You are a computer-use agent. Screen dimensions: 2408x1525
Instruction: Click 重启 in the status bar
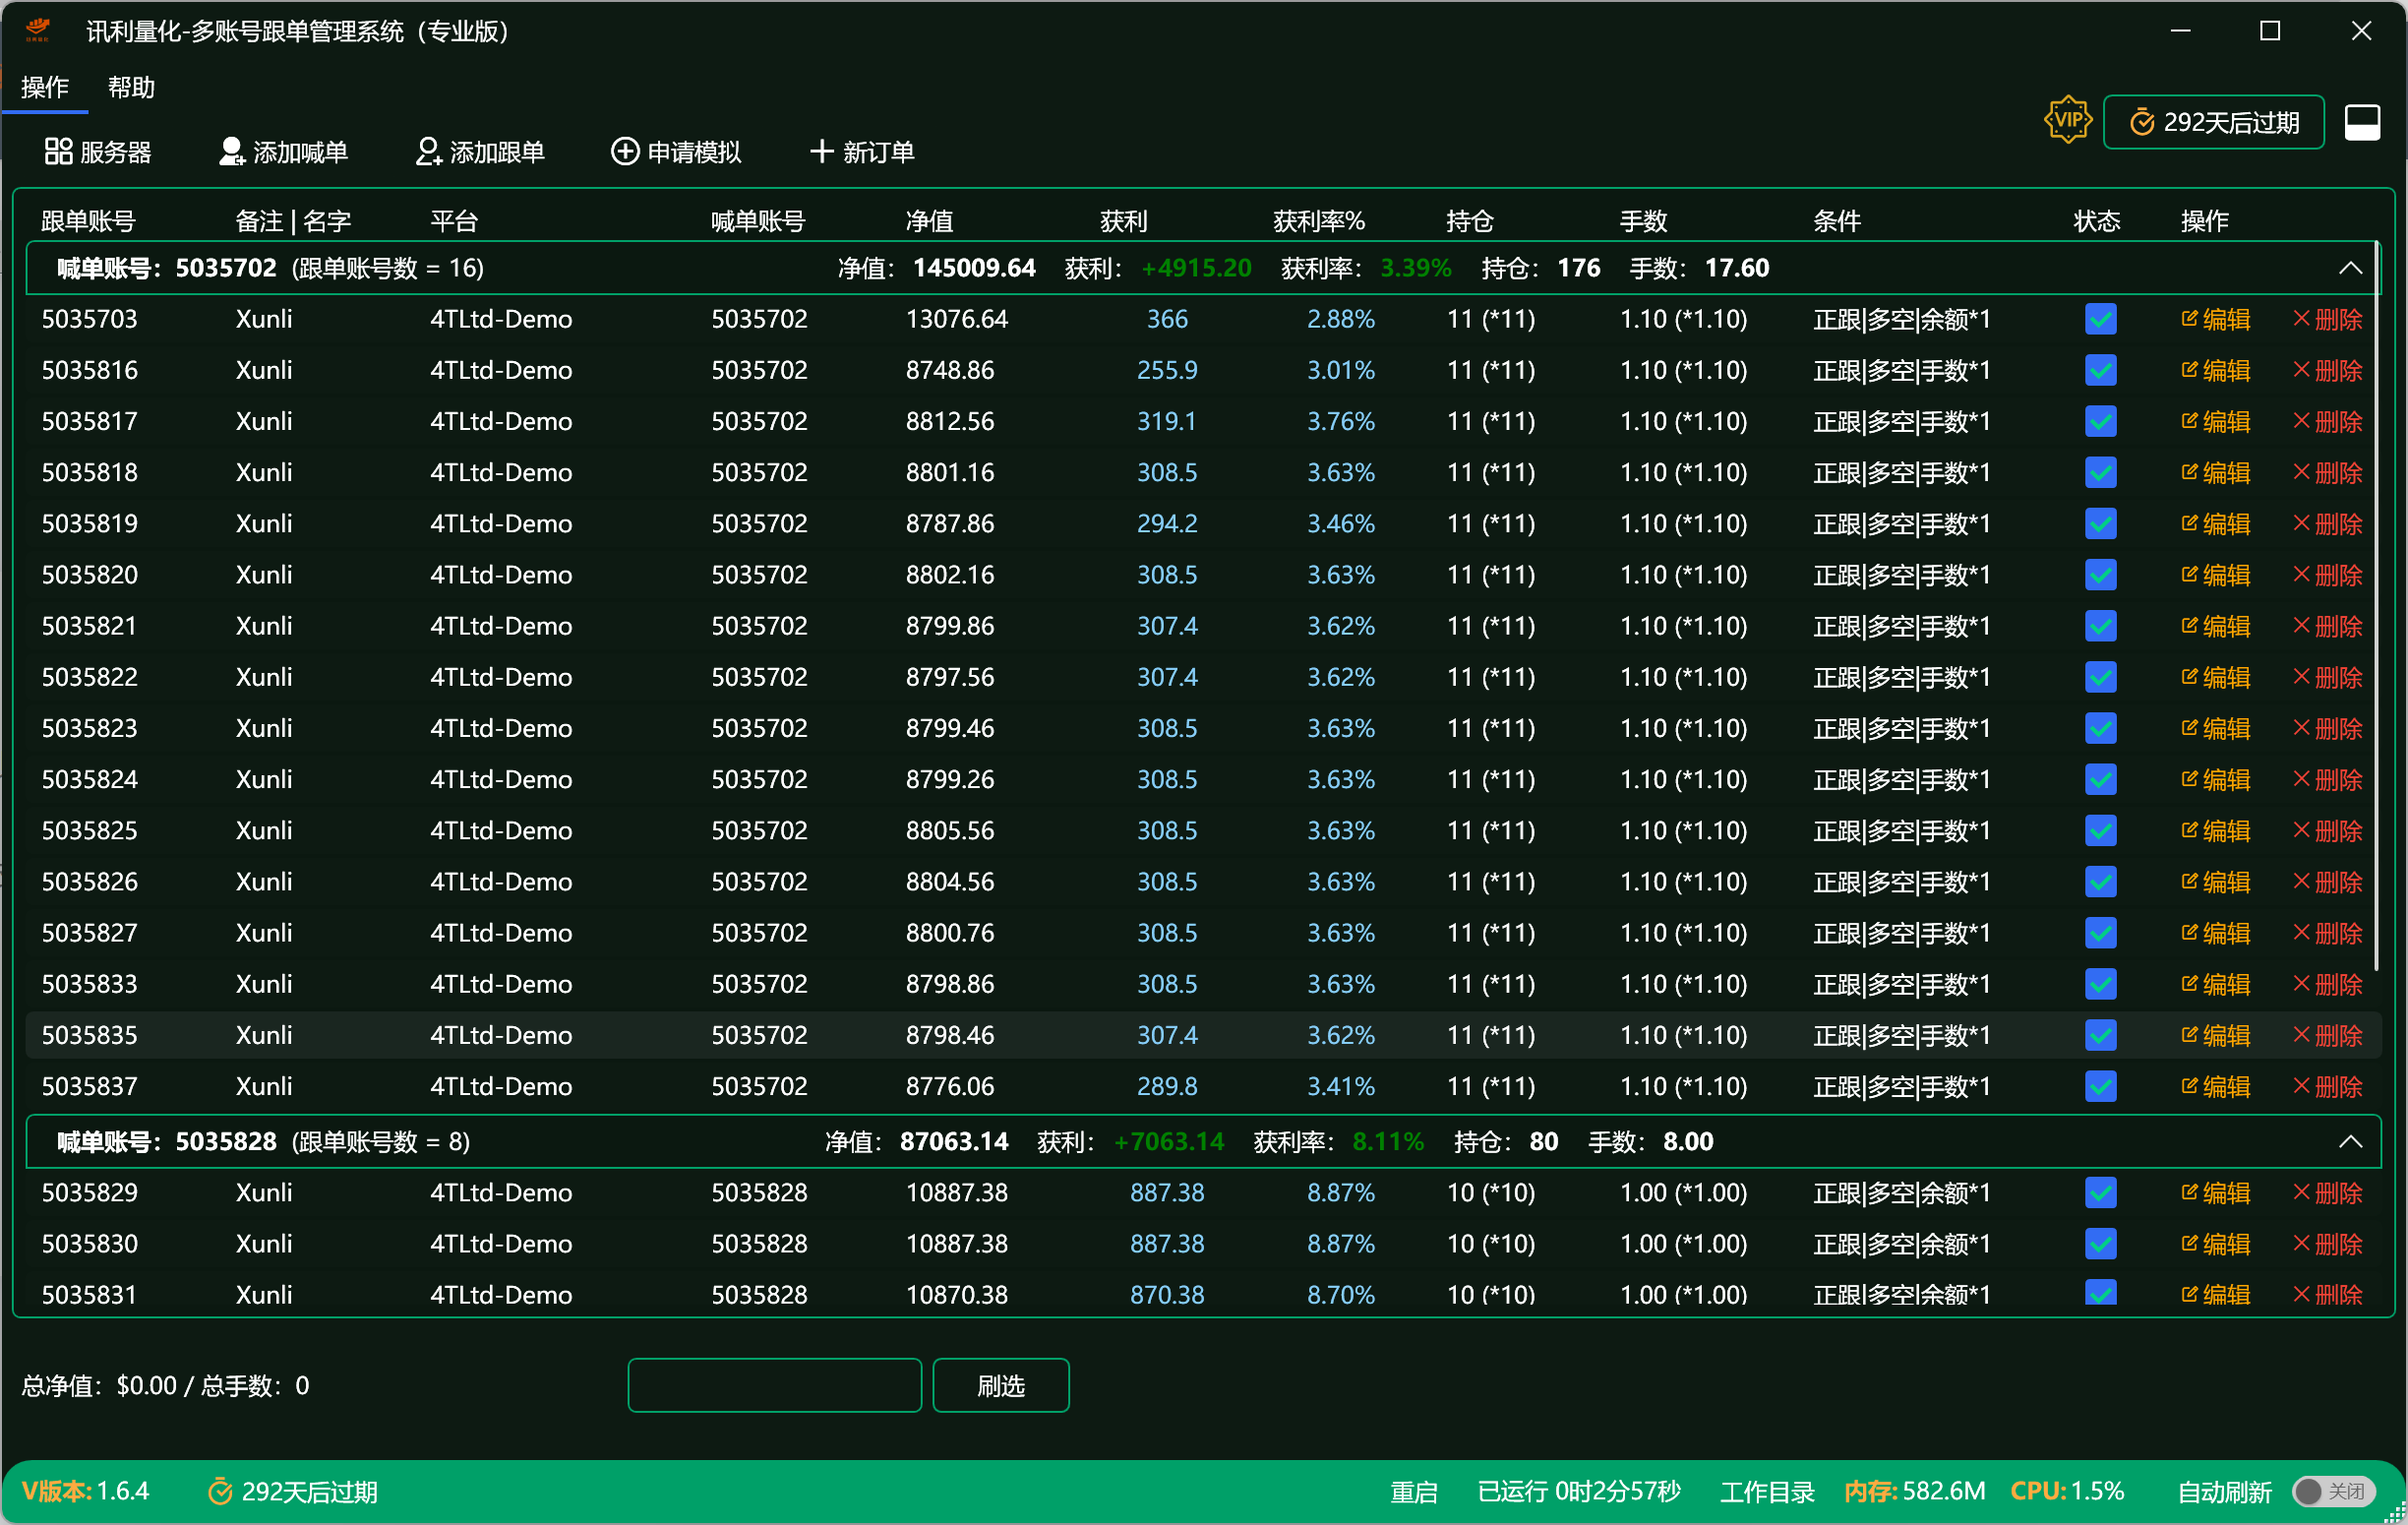click(1413, 1492)
